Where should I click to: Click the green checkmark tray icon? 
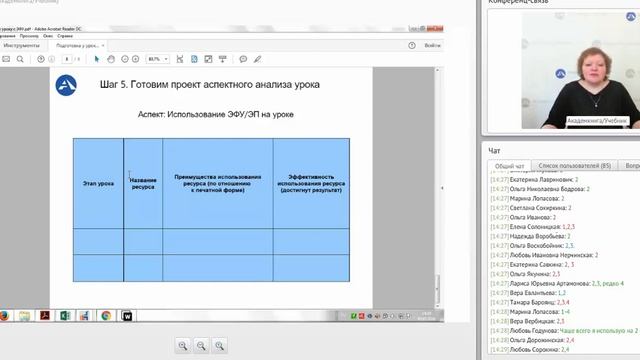click(x=354, y=316)
